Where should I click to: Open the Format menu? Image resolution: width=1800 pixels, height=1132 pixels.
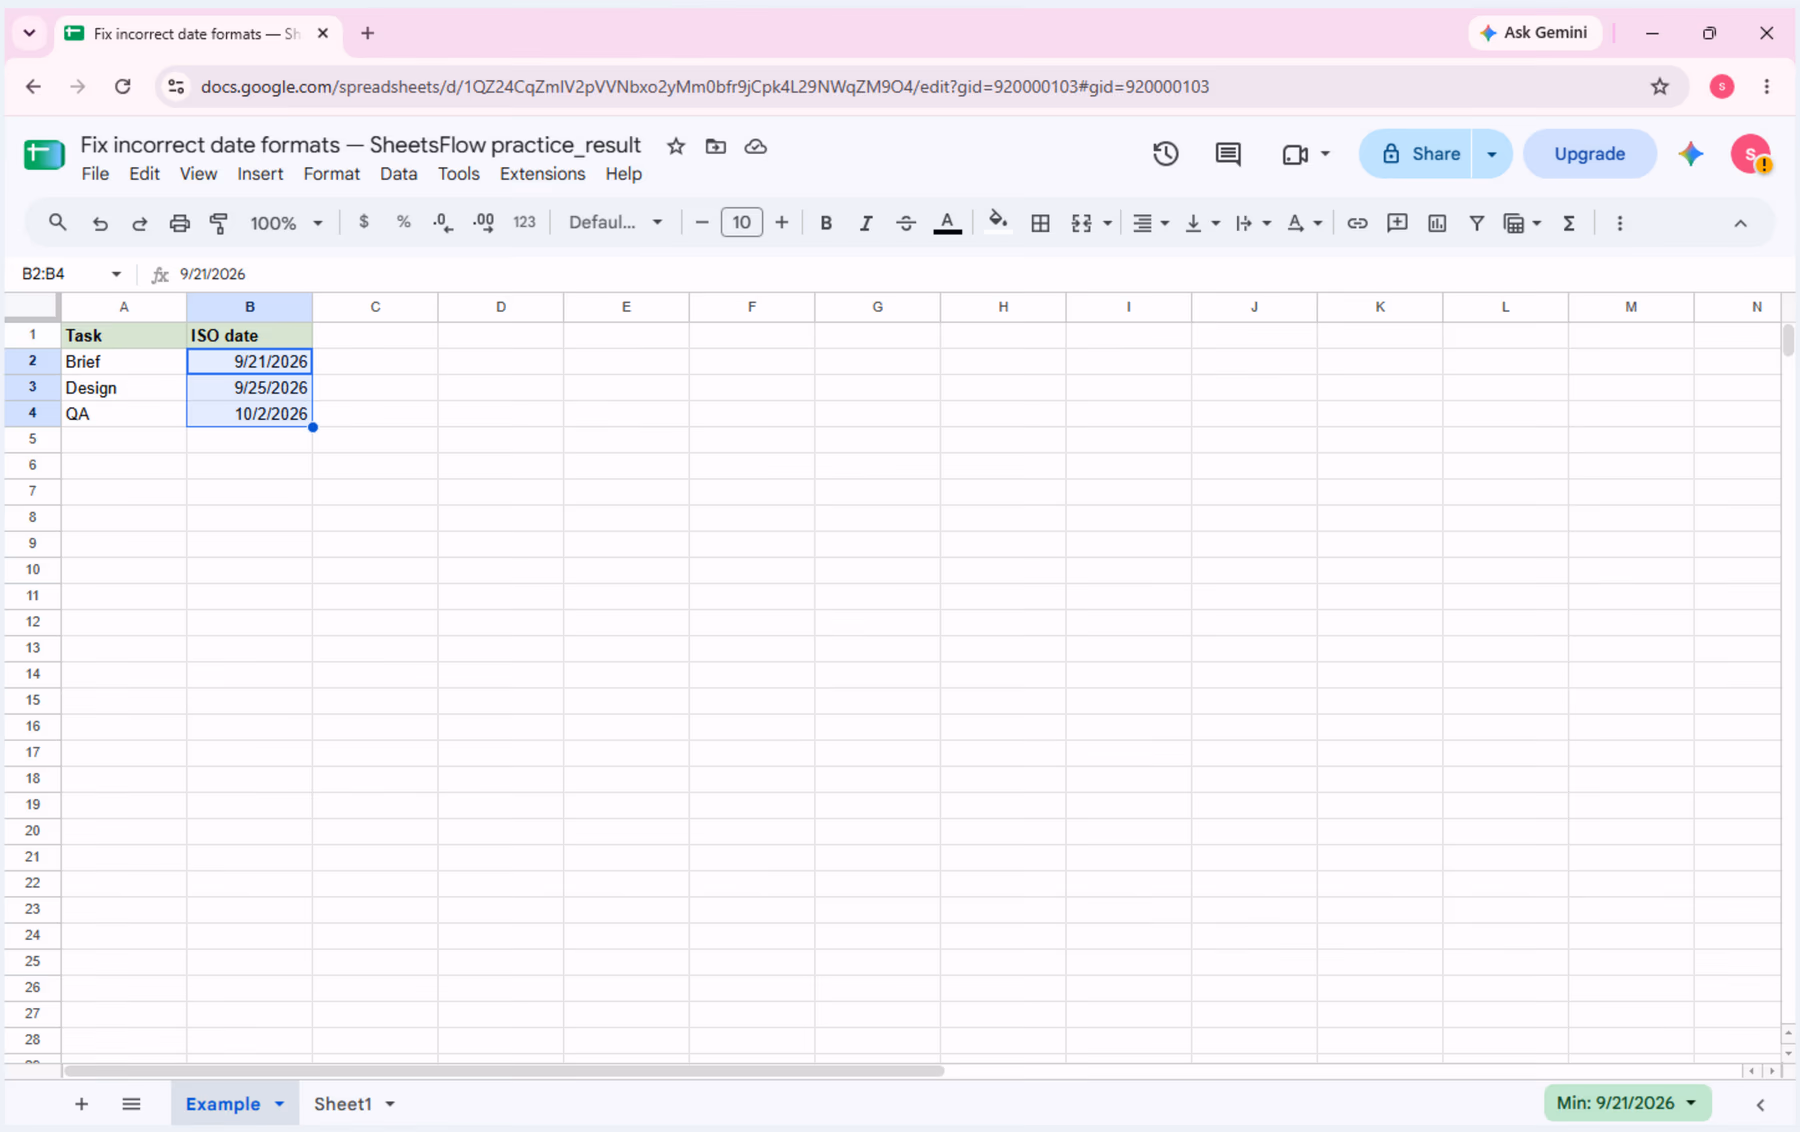tap(331, 174)
